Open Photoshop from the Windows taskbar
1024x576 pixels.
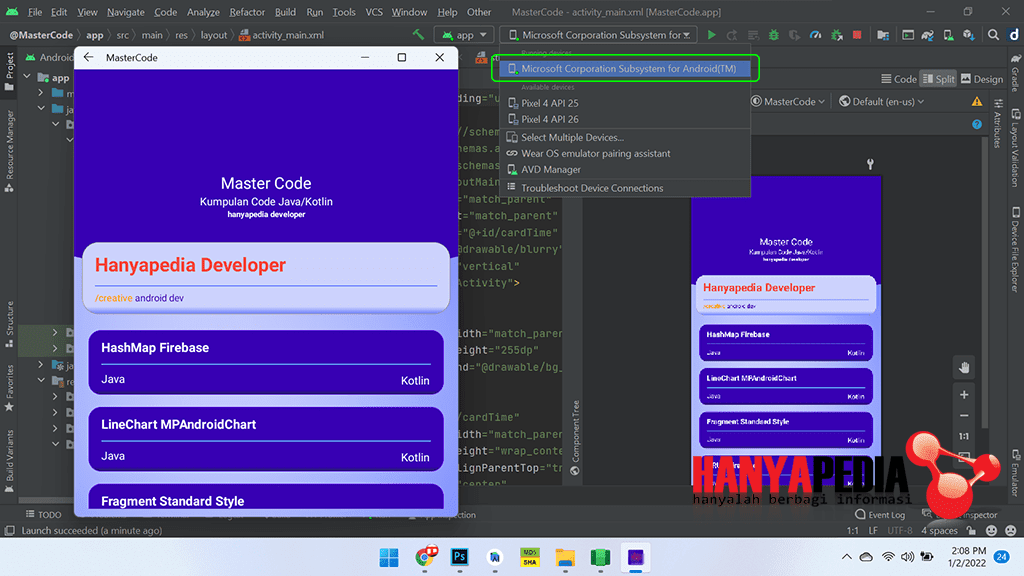[x=459, y=557]
